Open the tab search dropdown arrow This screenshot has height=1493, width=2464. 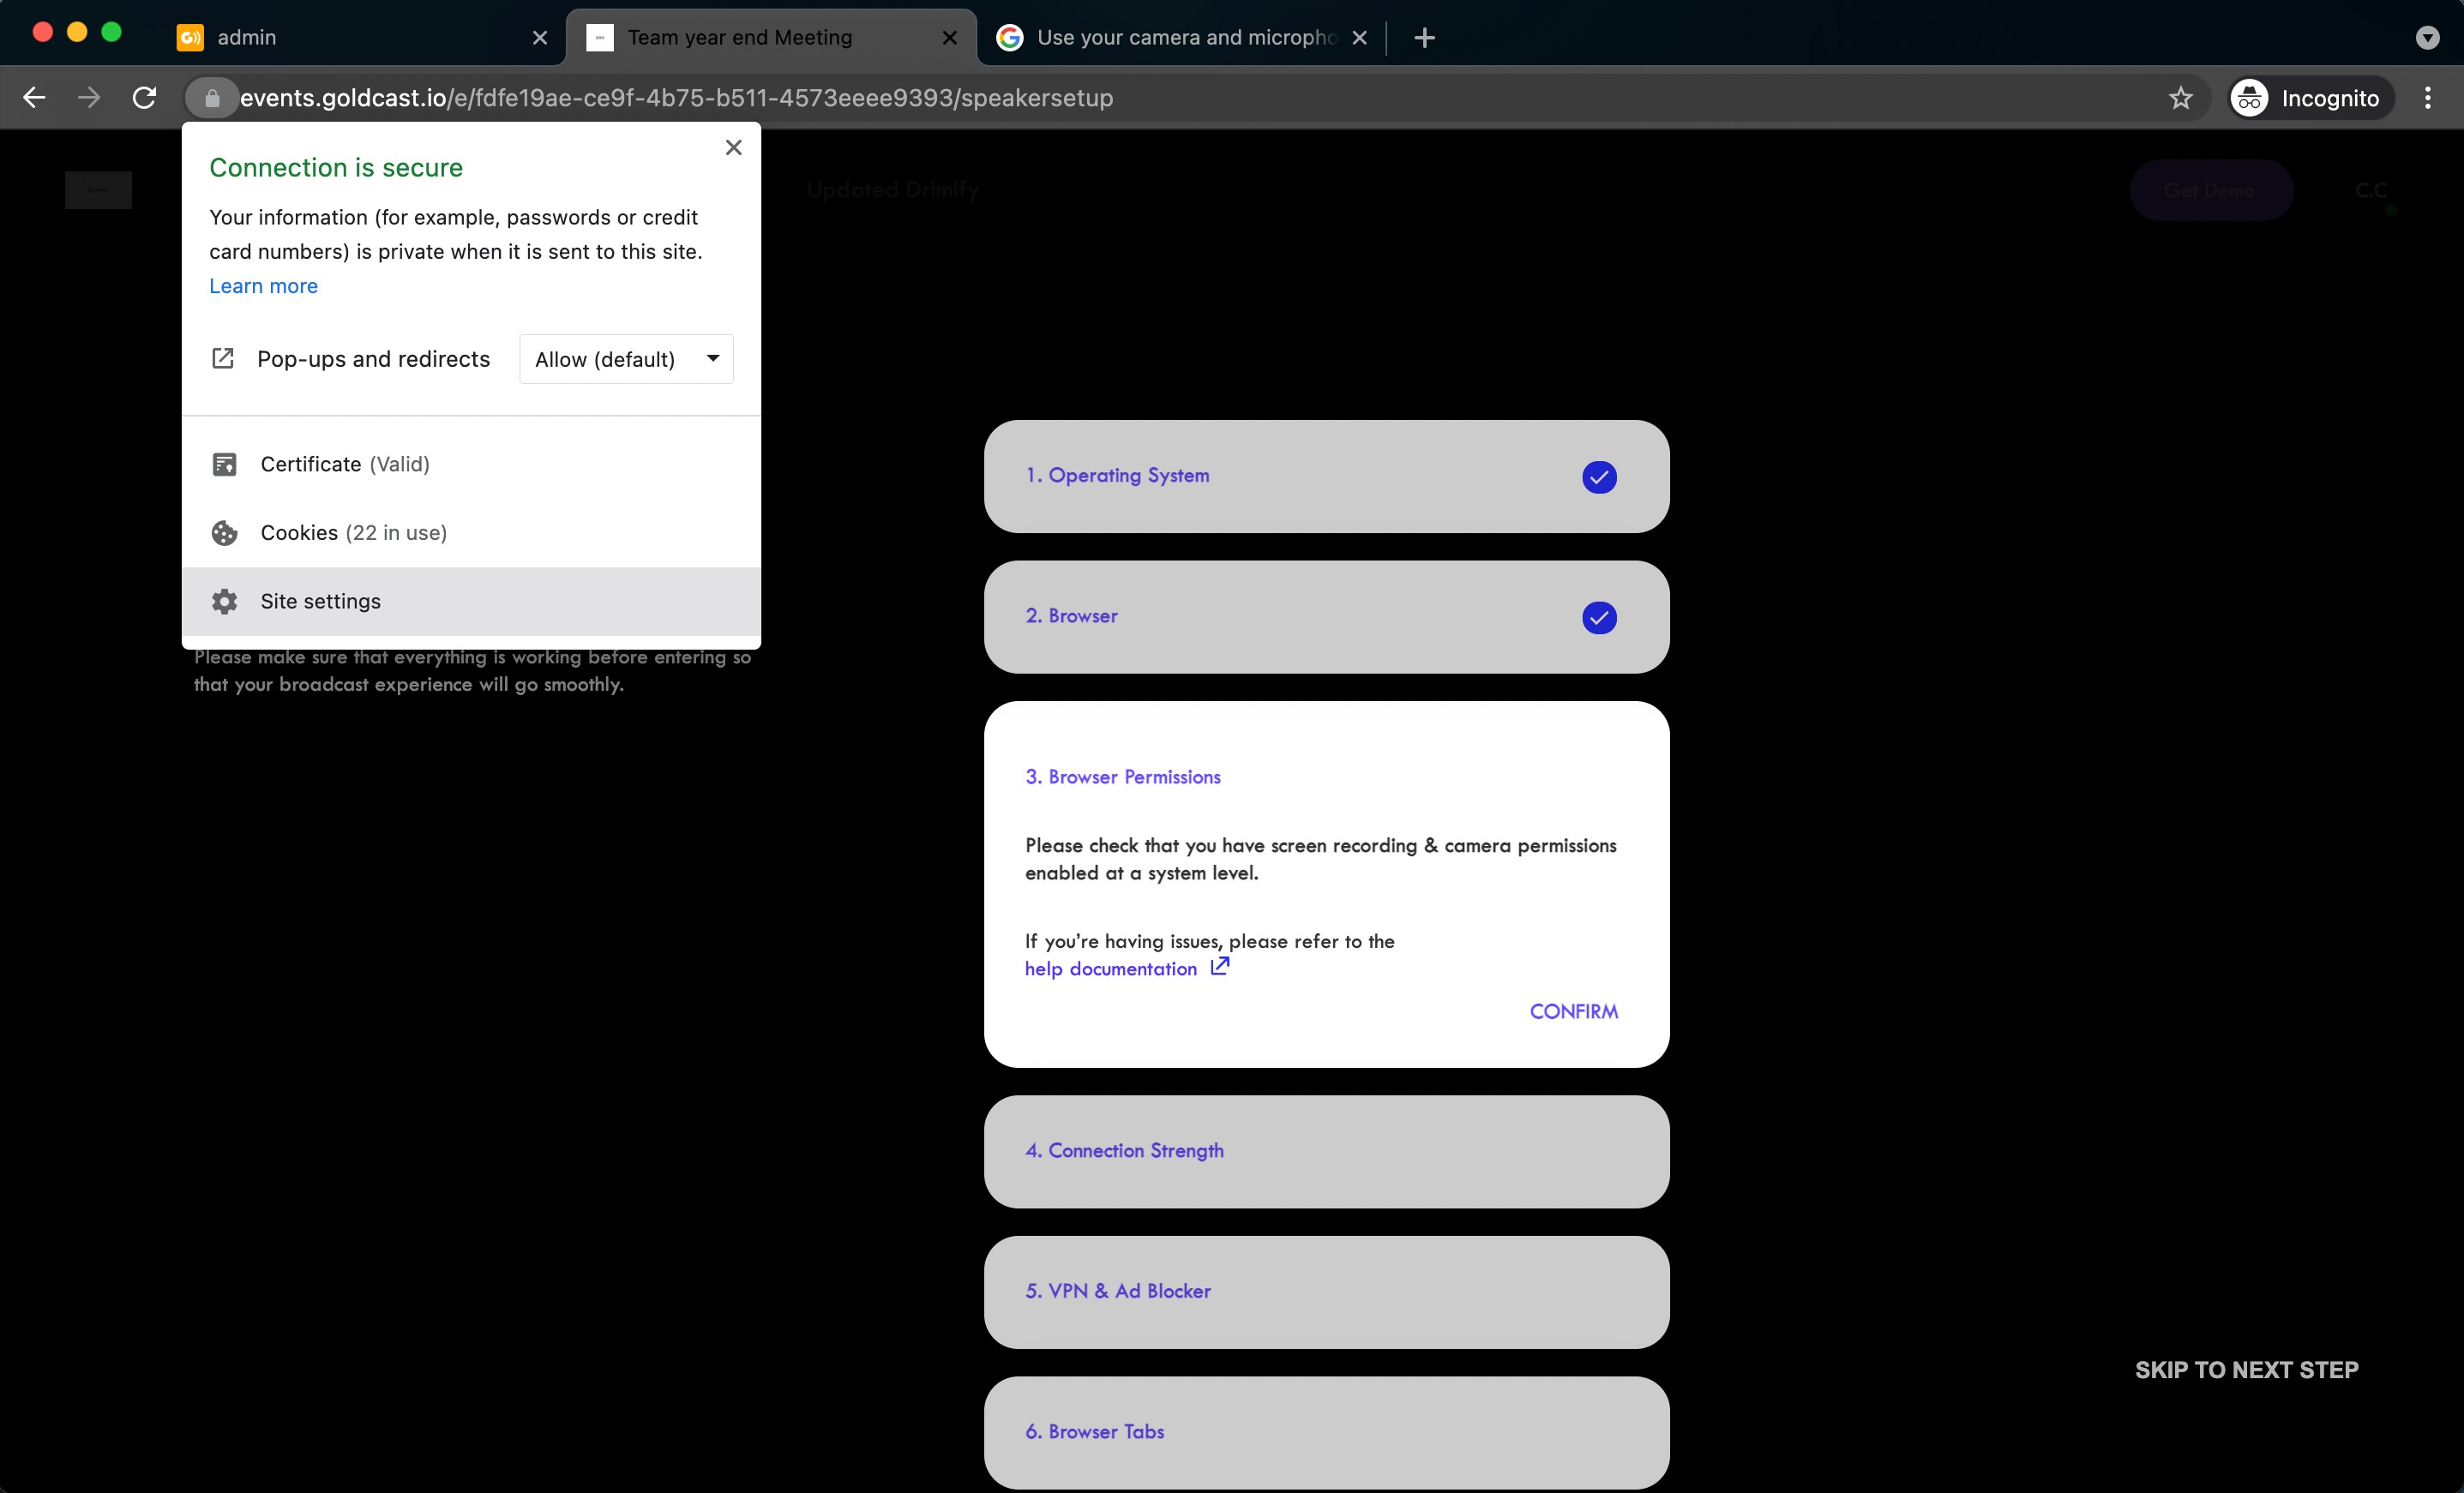point(2427,38)
